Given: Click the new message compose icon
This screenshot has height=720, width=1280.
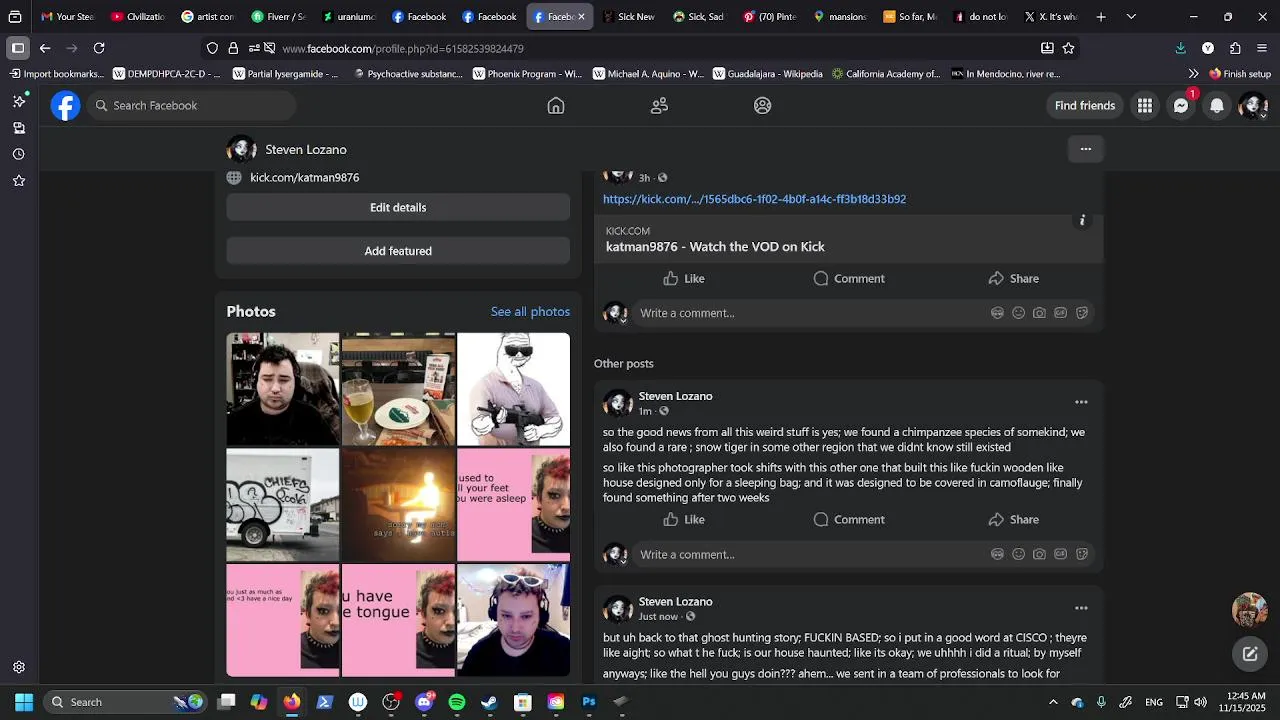Looking at the screenshot, I should [x=1250, y=654].
